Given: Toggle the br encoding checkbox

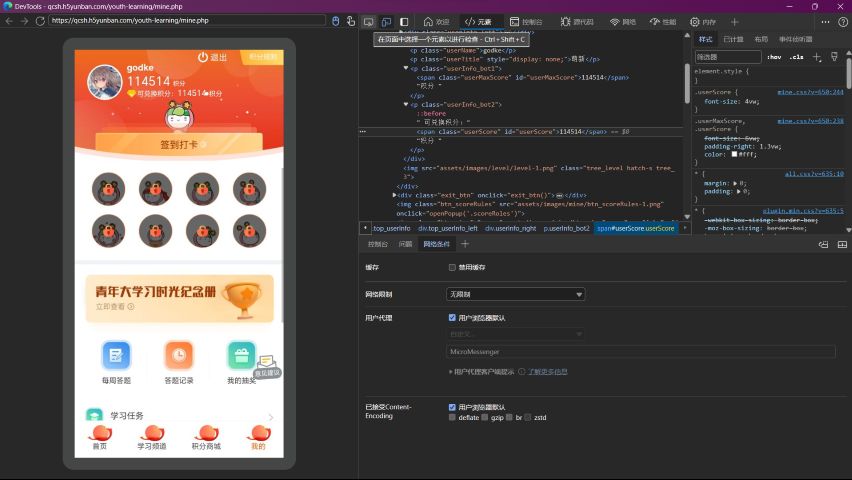Looking at the screenshot, I should pyautogui.click(x=509, y=417).
